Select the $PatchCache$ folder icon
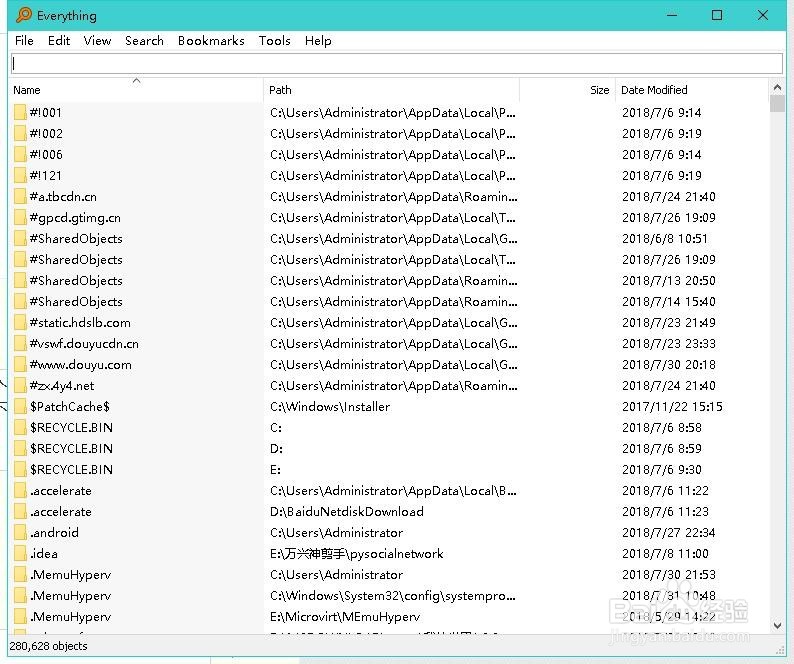This screenshot has width=794, height=664. 20,407
